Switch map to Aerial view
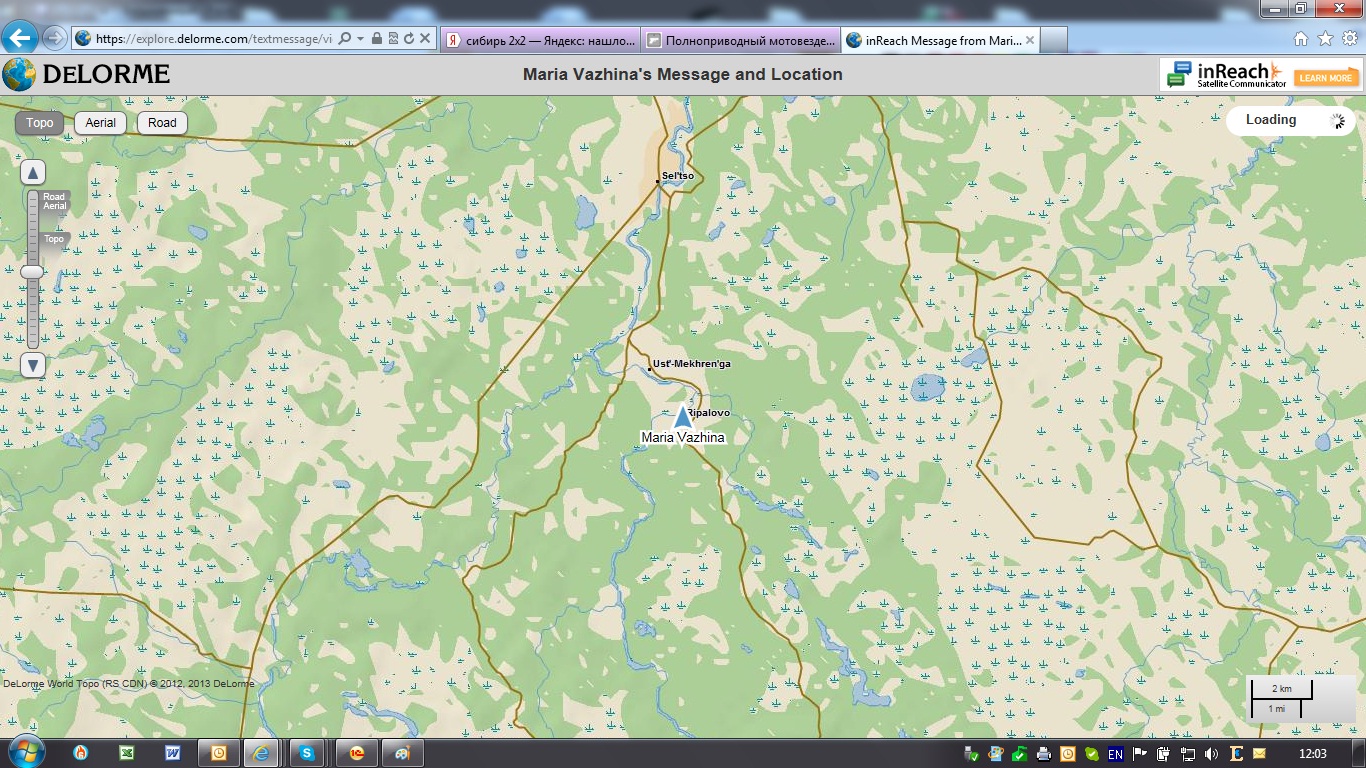Image resolution: width=1366 pixels, height=768 pixels. 100,123
